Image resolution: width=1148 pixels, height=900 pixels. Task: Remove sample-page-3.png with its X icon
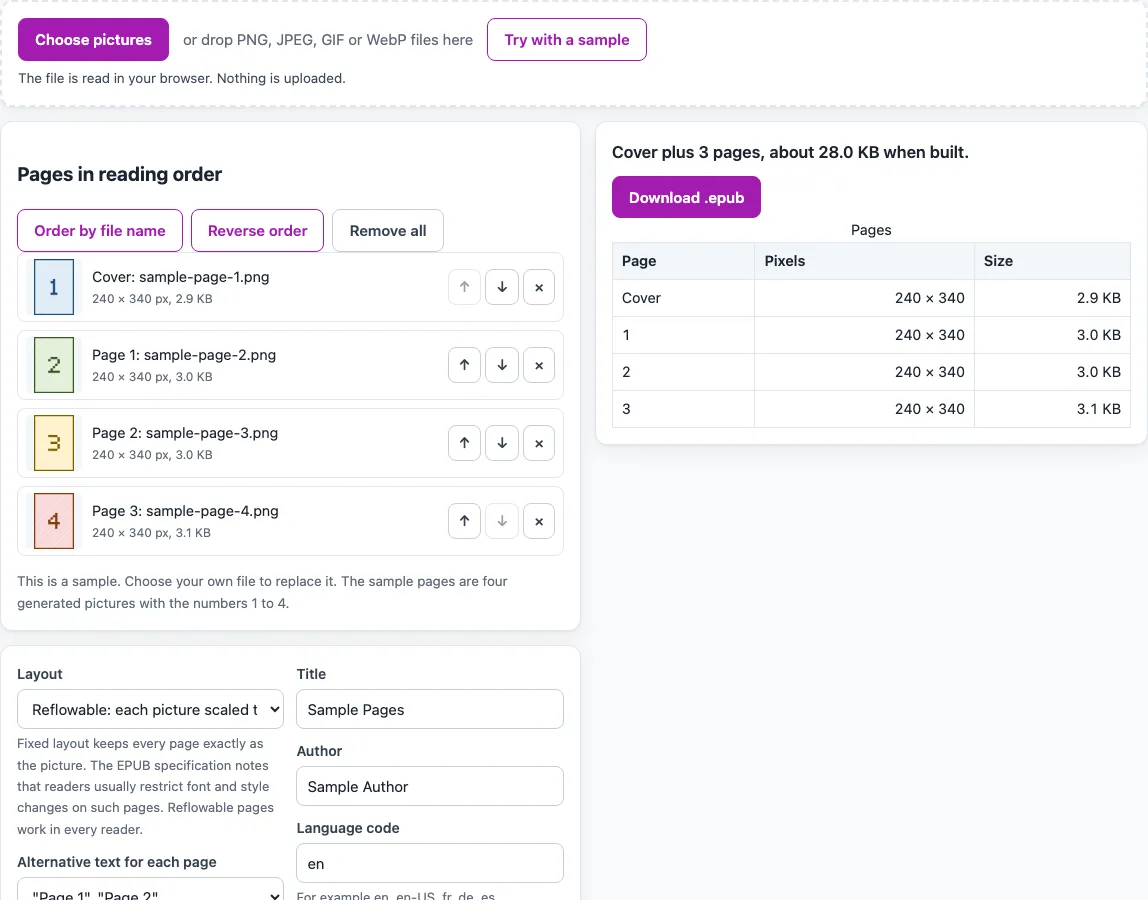(539, 443)
